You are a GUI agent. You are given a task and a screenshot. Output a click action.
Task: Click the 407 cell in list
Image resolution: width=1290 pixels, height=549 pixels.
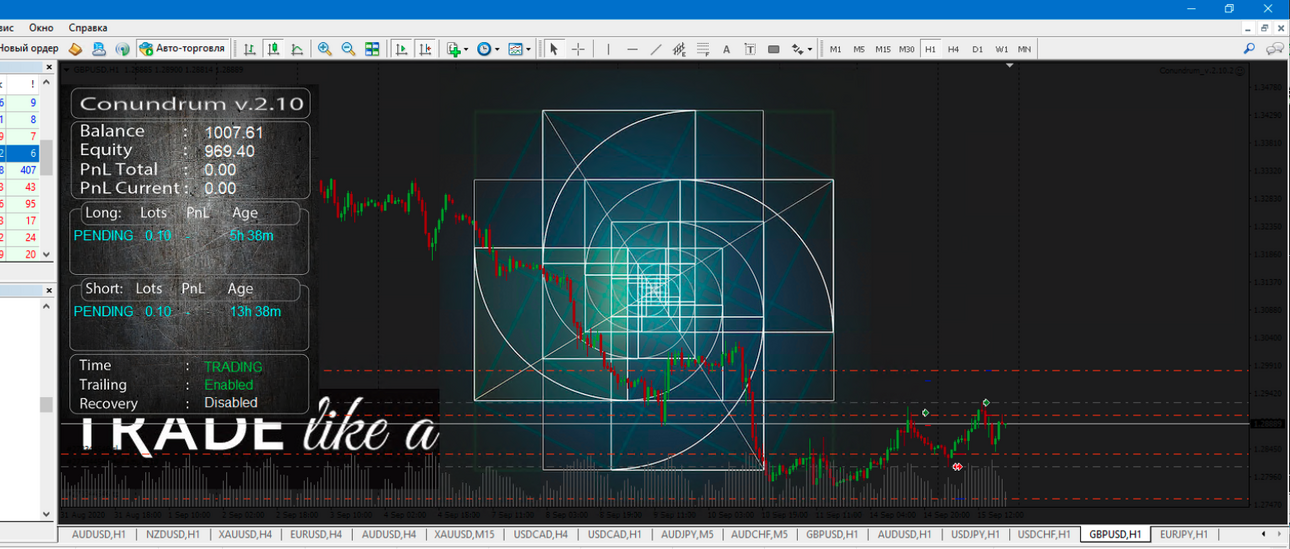(x=27, y=171)
